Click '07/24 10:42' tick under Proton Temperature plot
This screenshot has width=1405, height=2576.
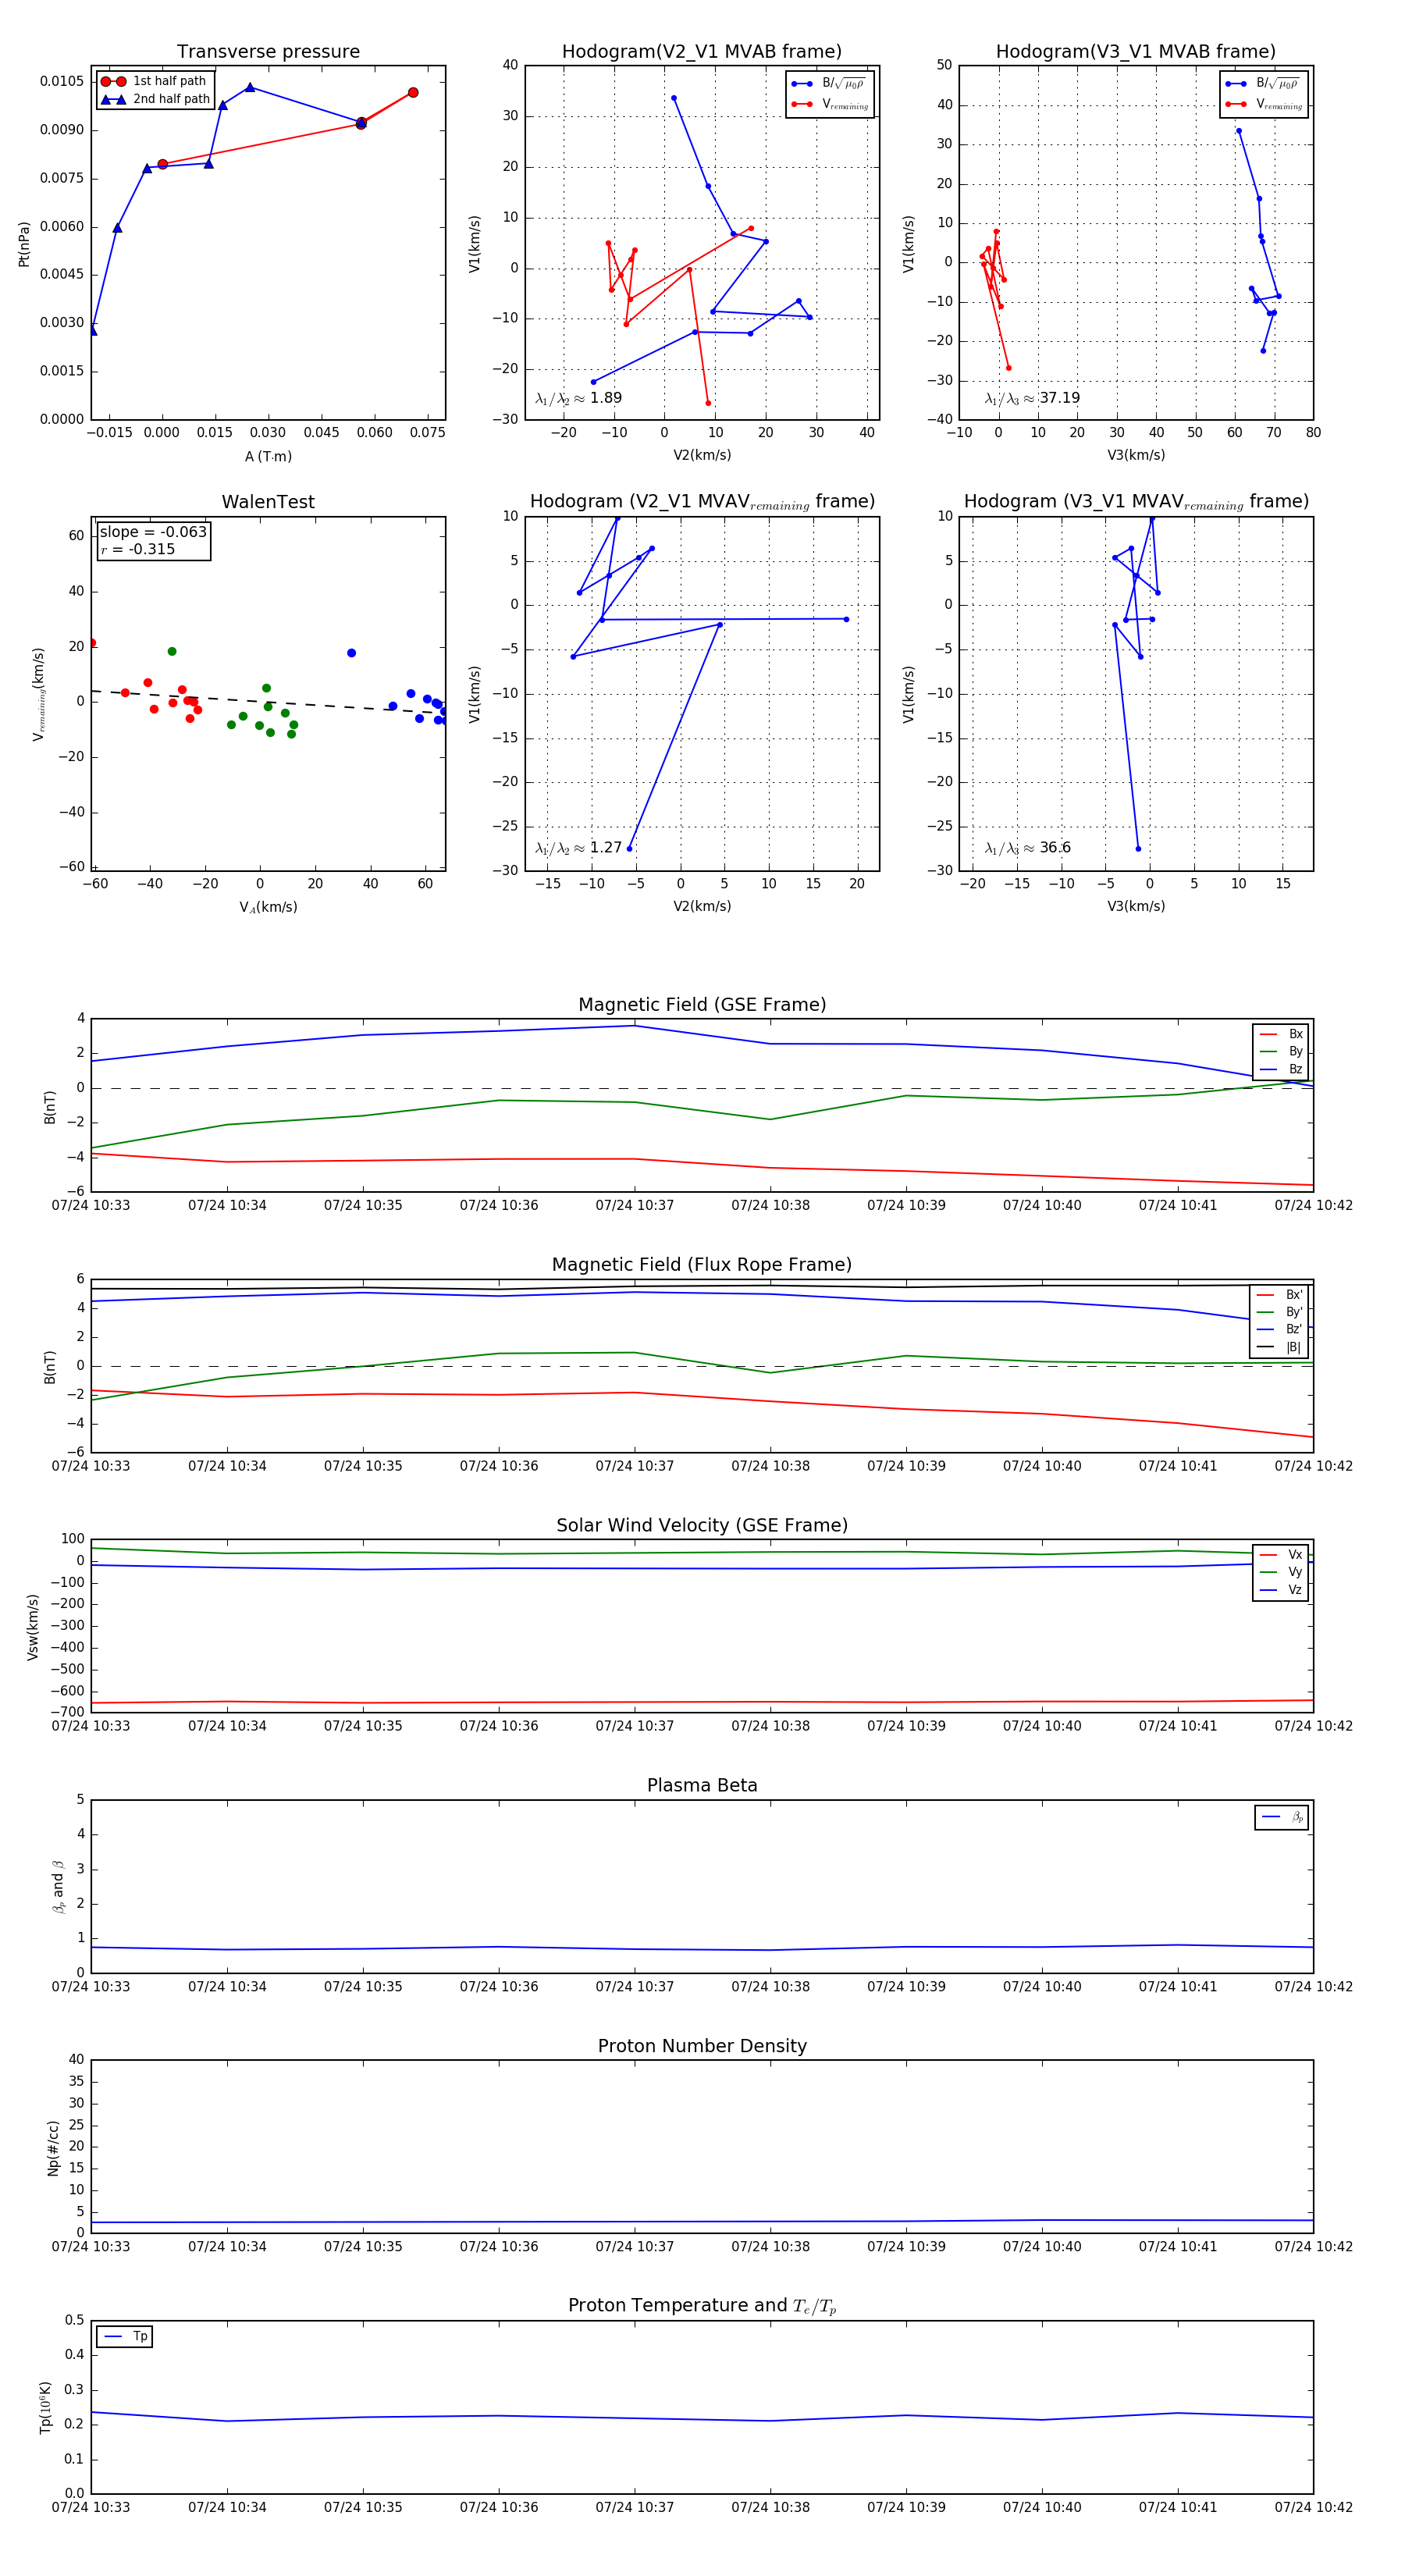click(1313, 2507)
